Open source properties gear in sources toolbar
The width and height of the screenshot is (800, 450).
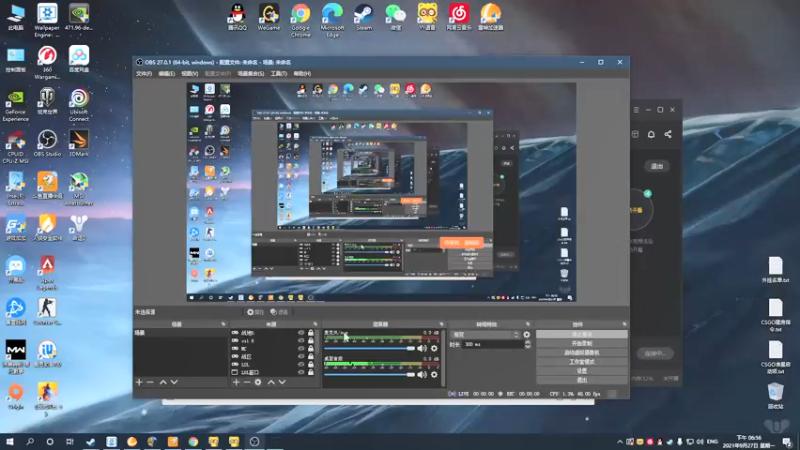tap(258, 382)
